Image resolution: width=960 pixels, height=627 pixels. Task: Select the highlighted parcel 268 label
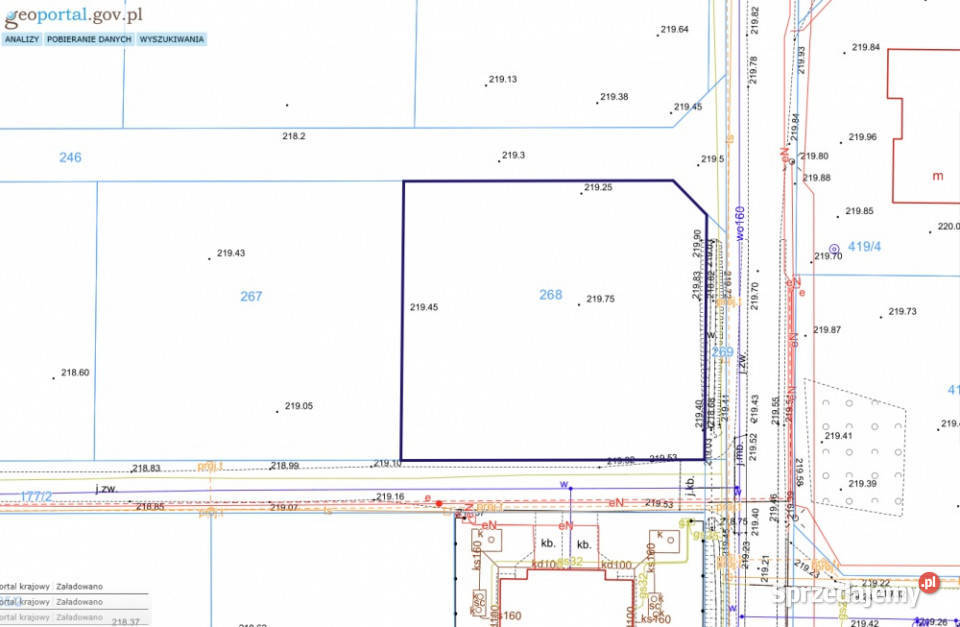tap(550, 295)
